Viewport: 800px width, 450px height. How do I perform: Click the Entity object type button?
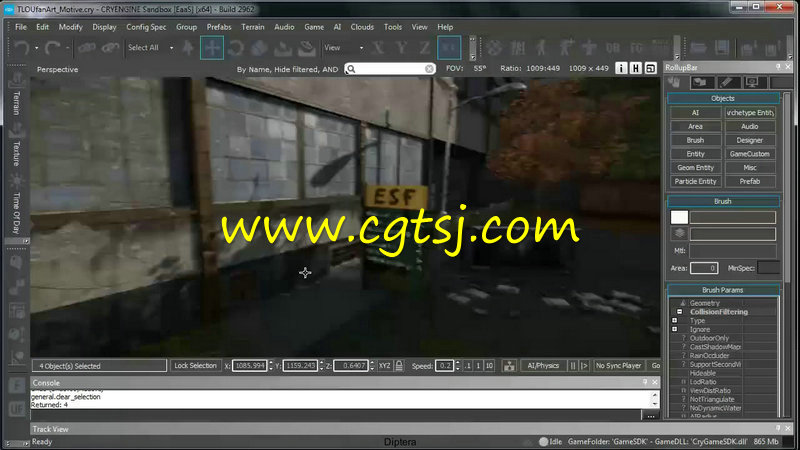click(695, 154)
